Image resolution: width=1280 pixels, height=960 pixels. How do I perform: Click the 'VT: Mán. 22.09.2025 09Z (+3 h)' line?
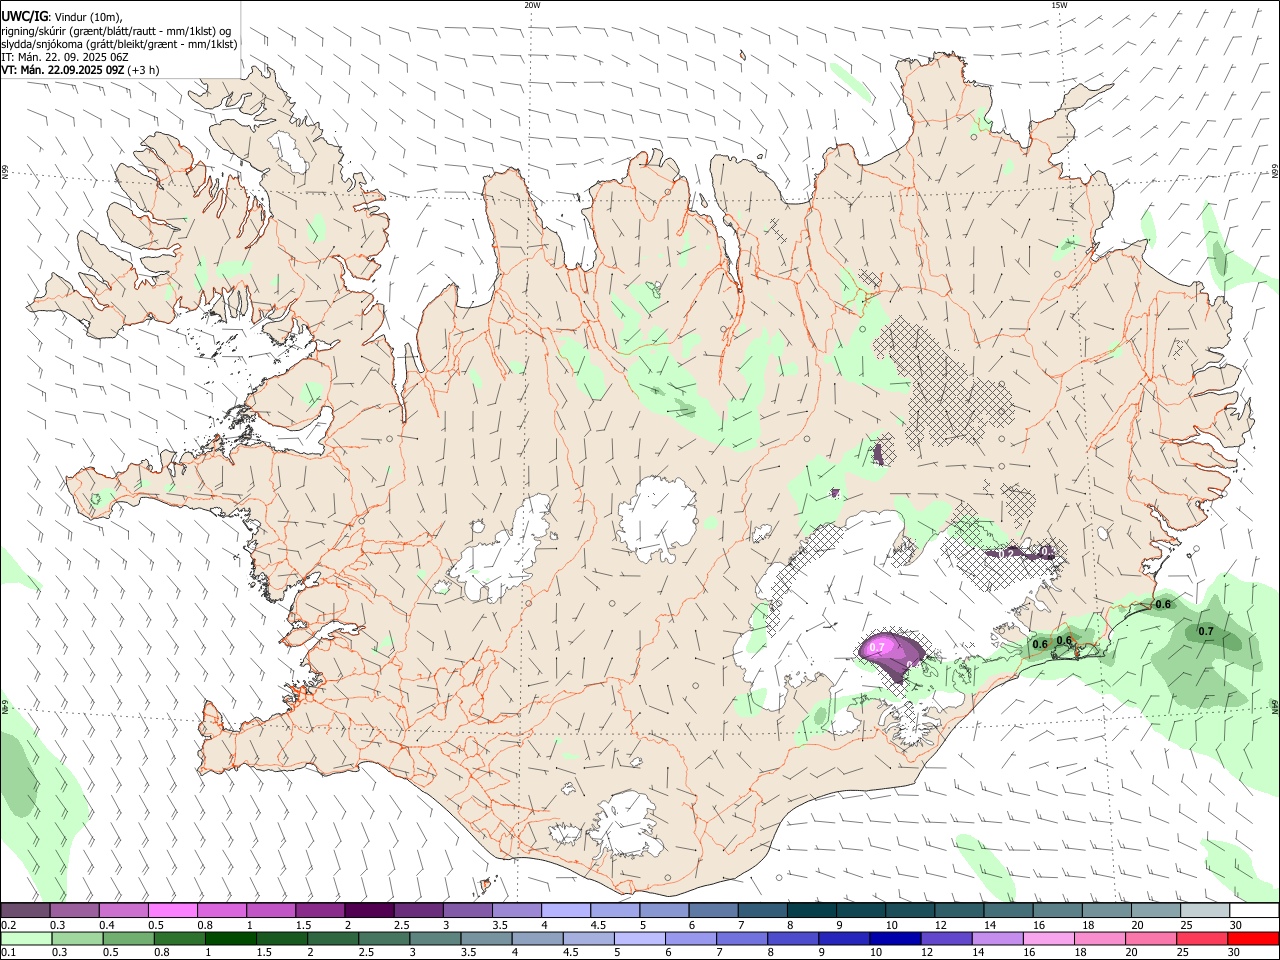click(x=80, y=70)
